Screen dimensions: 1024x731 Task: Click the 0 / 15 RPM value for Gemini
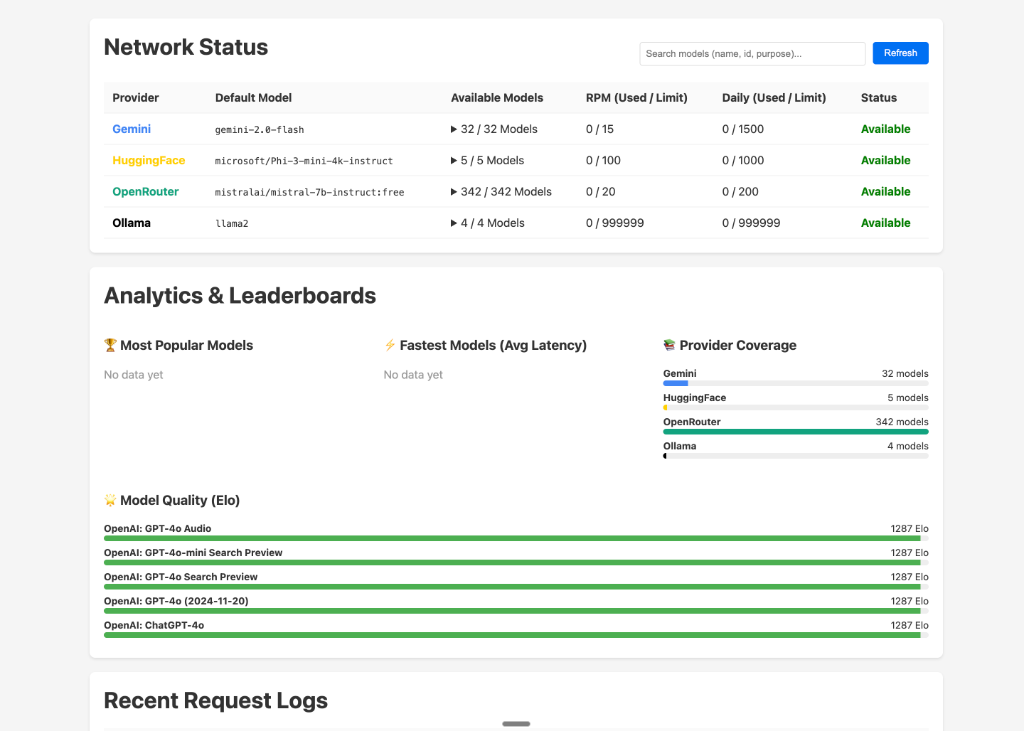[x=600, y=129]
